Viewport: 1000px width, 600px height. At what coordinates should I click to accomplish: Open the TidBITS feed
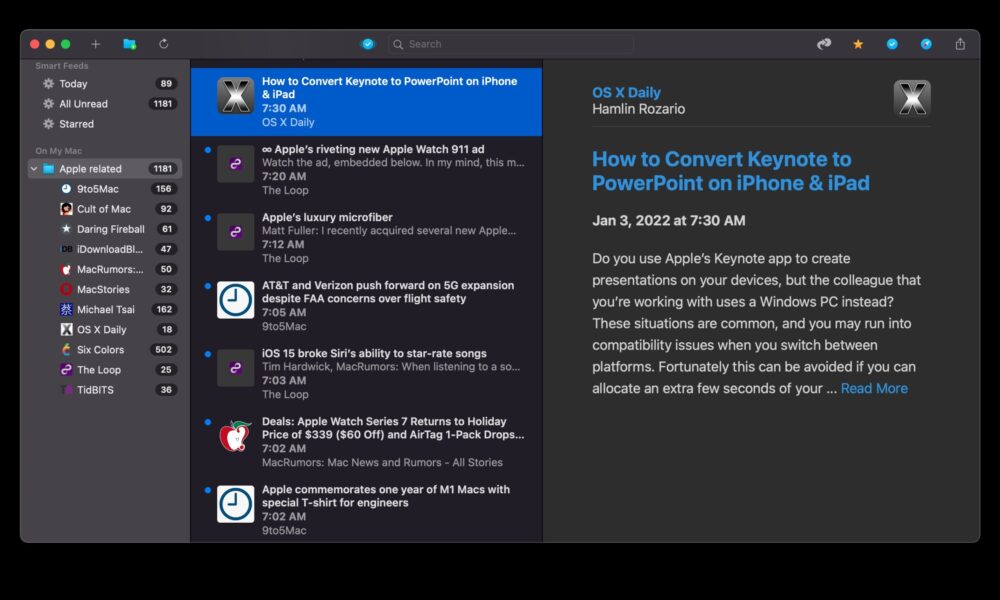105,390
